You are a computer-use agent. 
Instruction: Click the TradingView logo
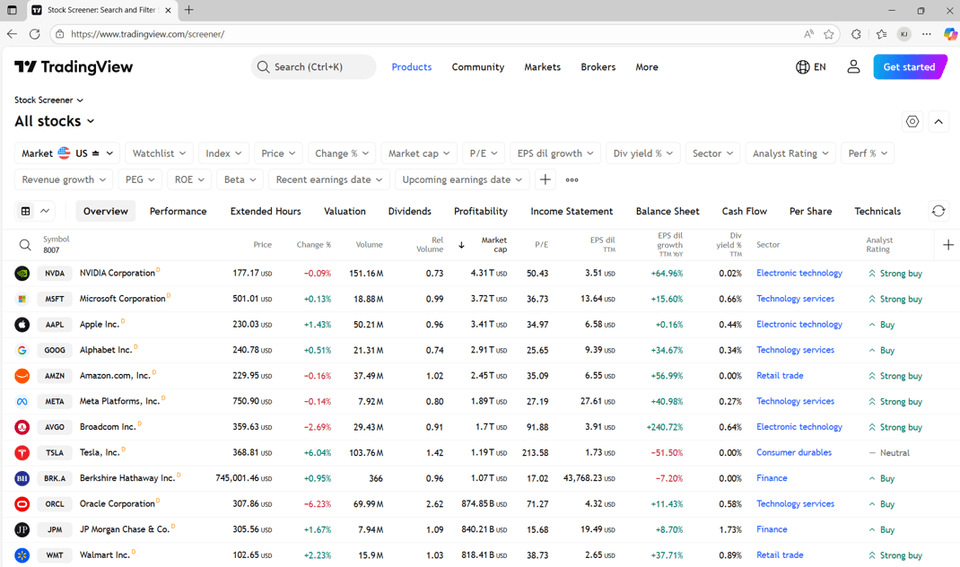click(x=73, y=67)
